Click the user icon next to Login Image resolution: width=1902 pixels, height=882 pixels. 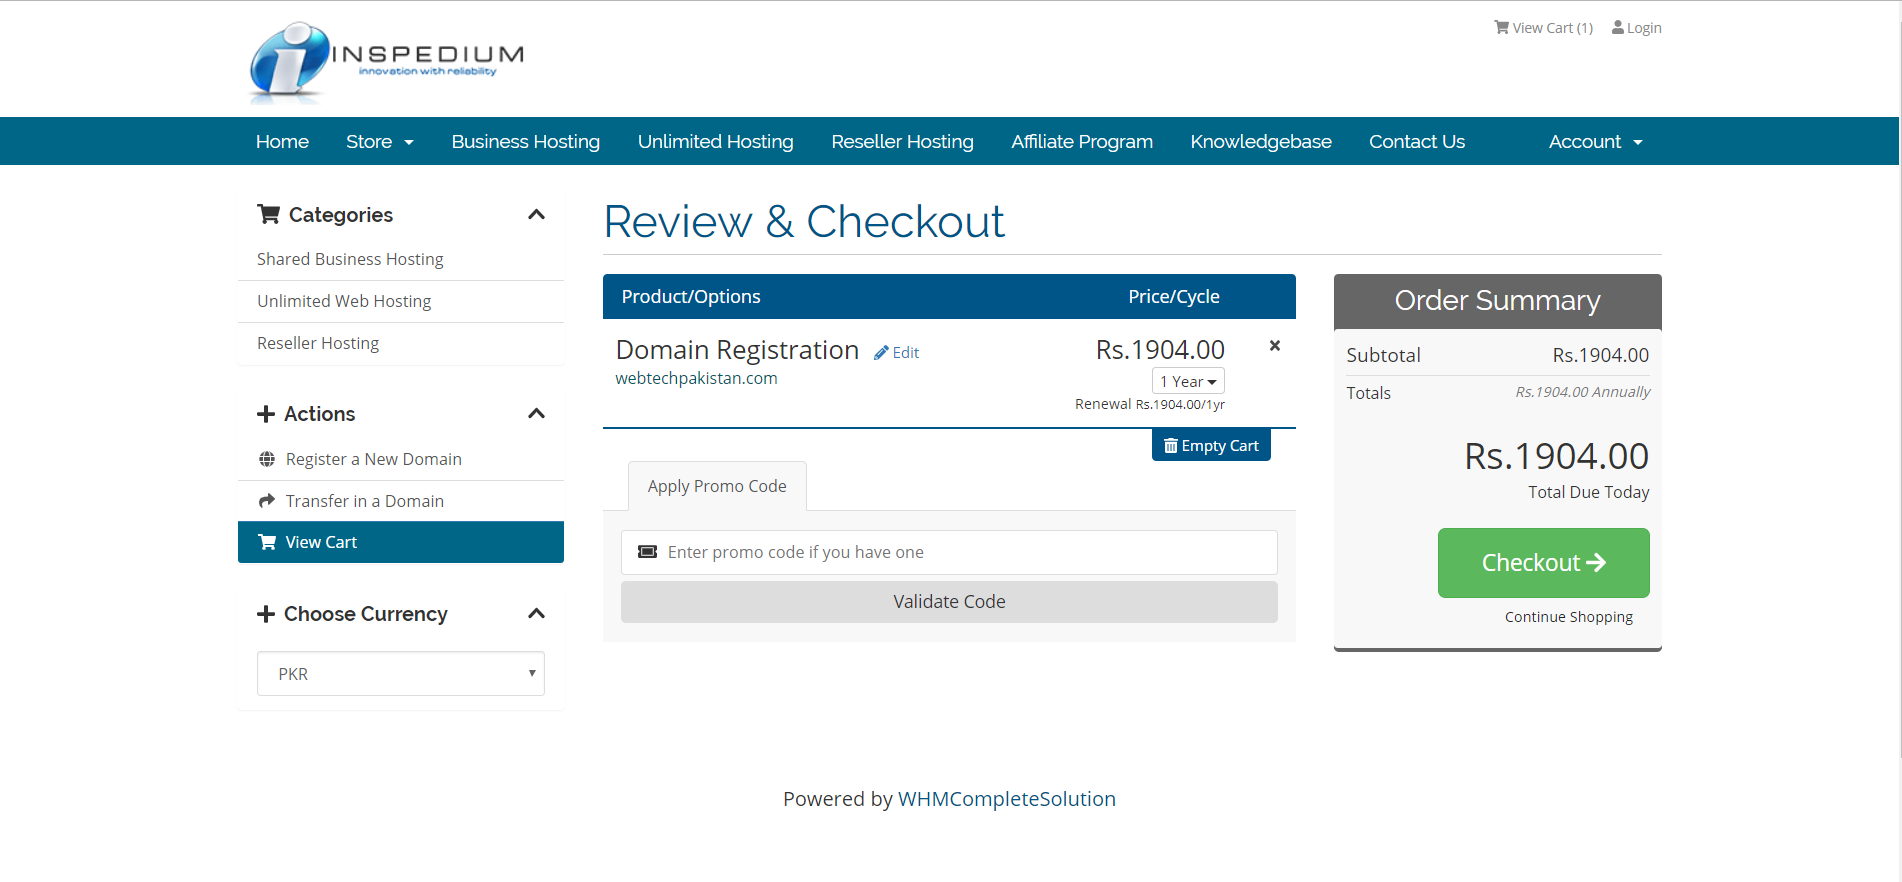coord(1617,28)
